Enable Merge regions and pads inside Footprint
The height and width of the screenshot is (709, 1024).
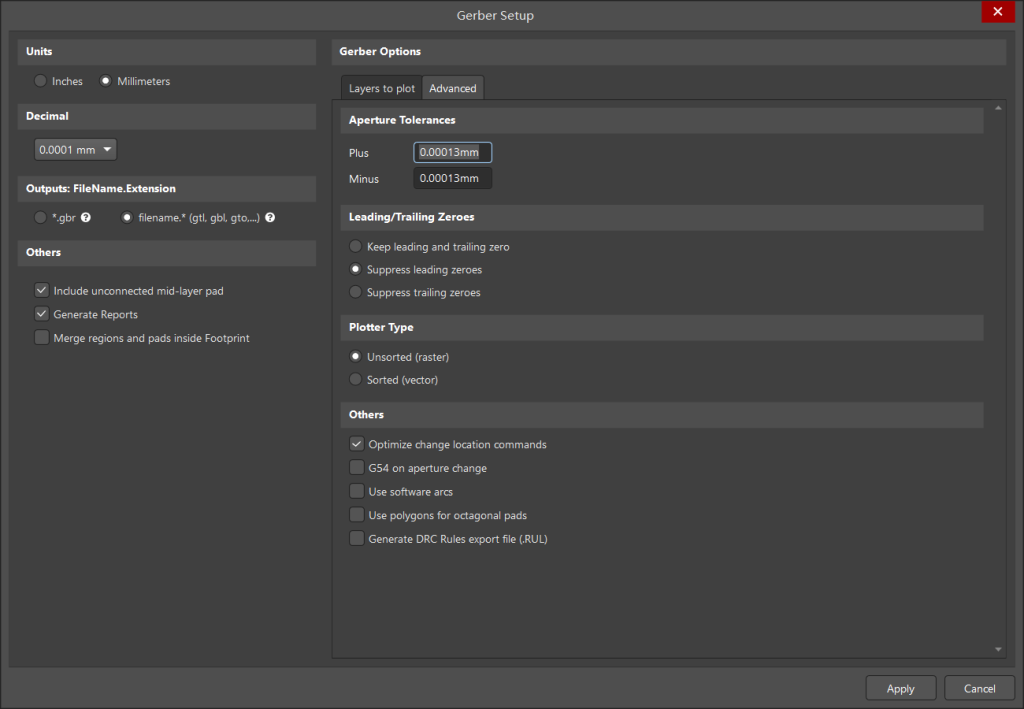coord(42,338)
